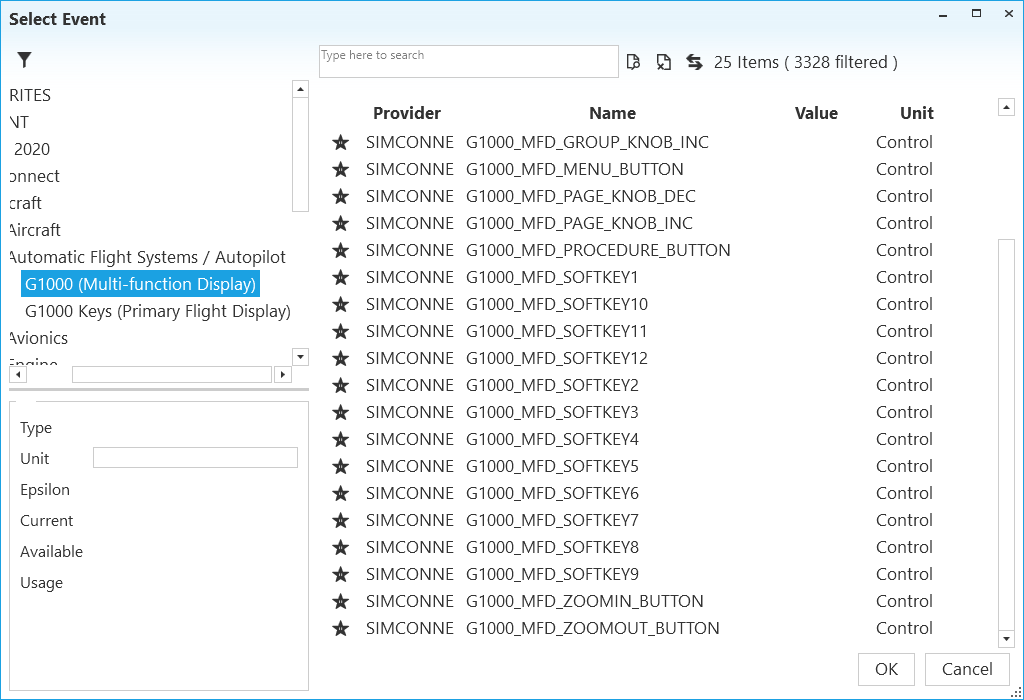Focus the Type here to search box

point(469,61)
